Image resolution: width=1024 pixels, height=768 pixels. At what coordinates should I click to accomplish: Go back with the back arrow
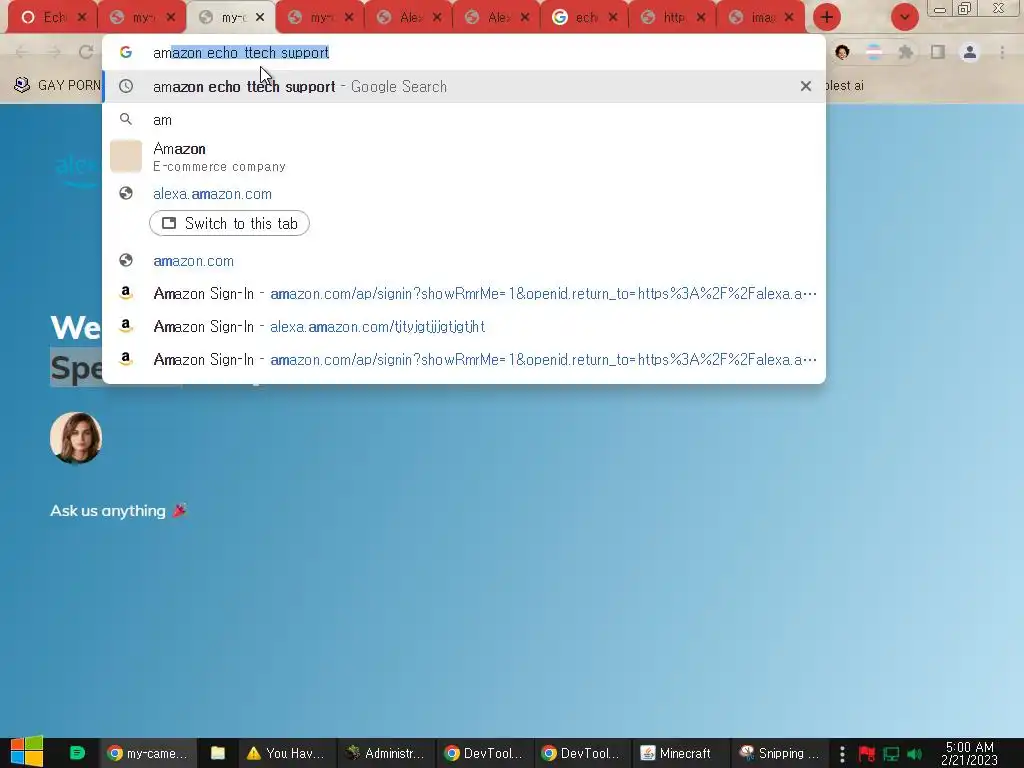click(x=22, y=52)
